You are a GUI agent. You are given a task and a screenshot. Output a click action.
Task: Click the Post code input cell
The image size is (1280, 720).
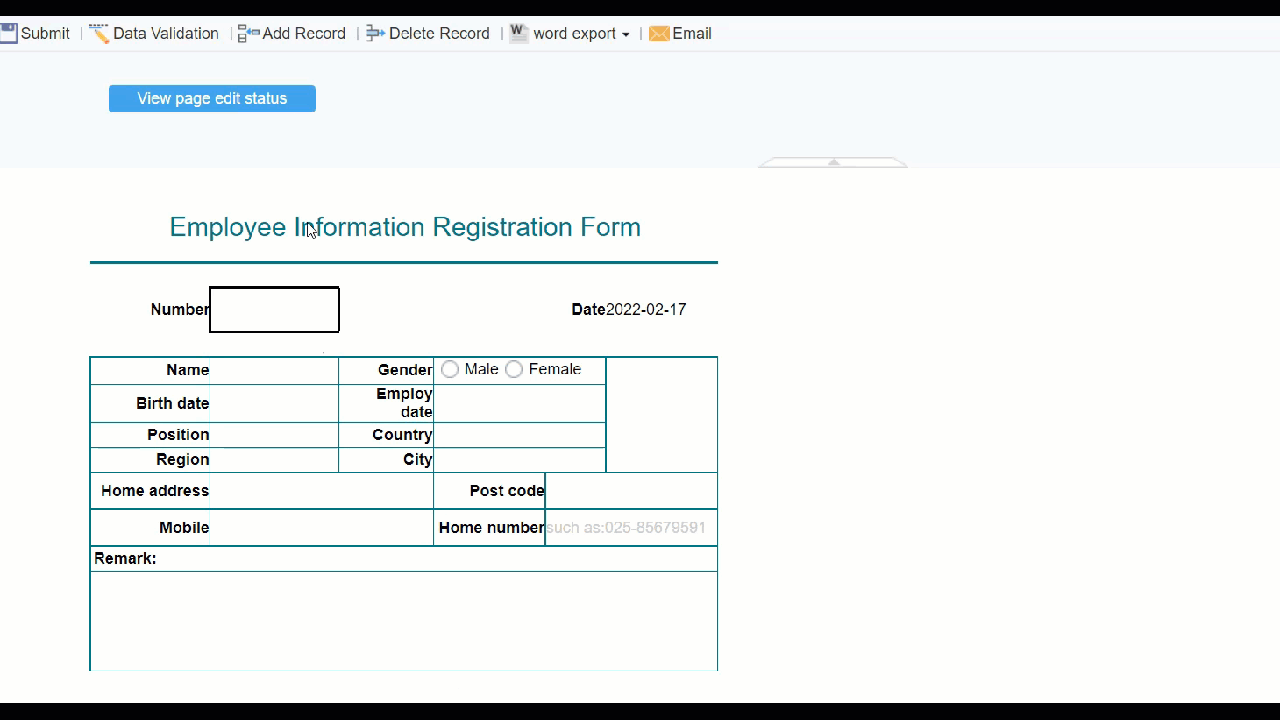tap(631, 491)
